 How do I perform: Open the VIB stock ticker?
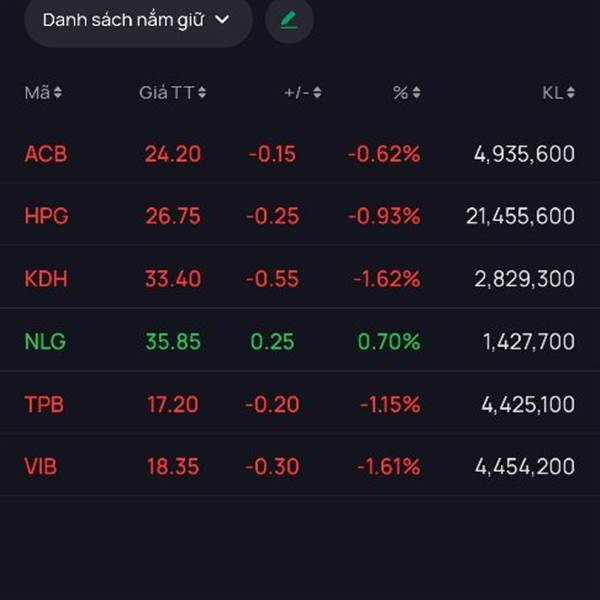tap(41, 466)
